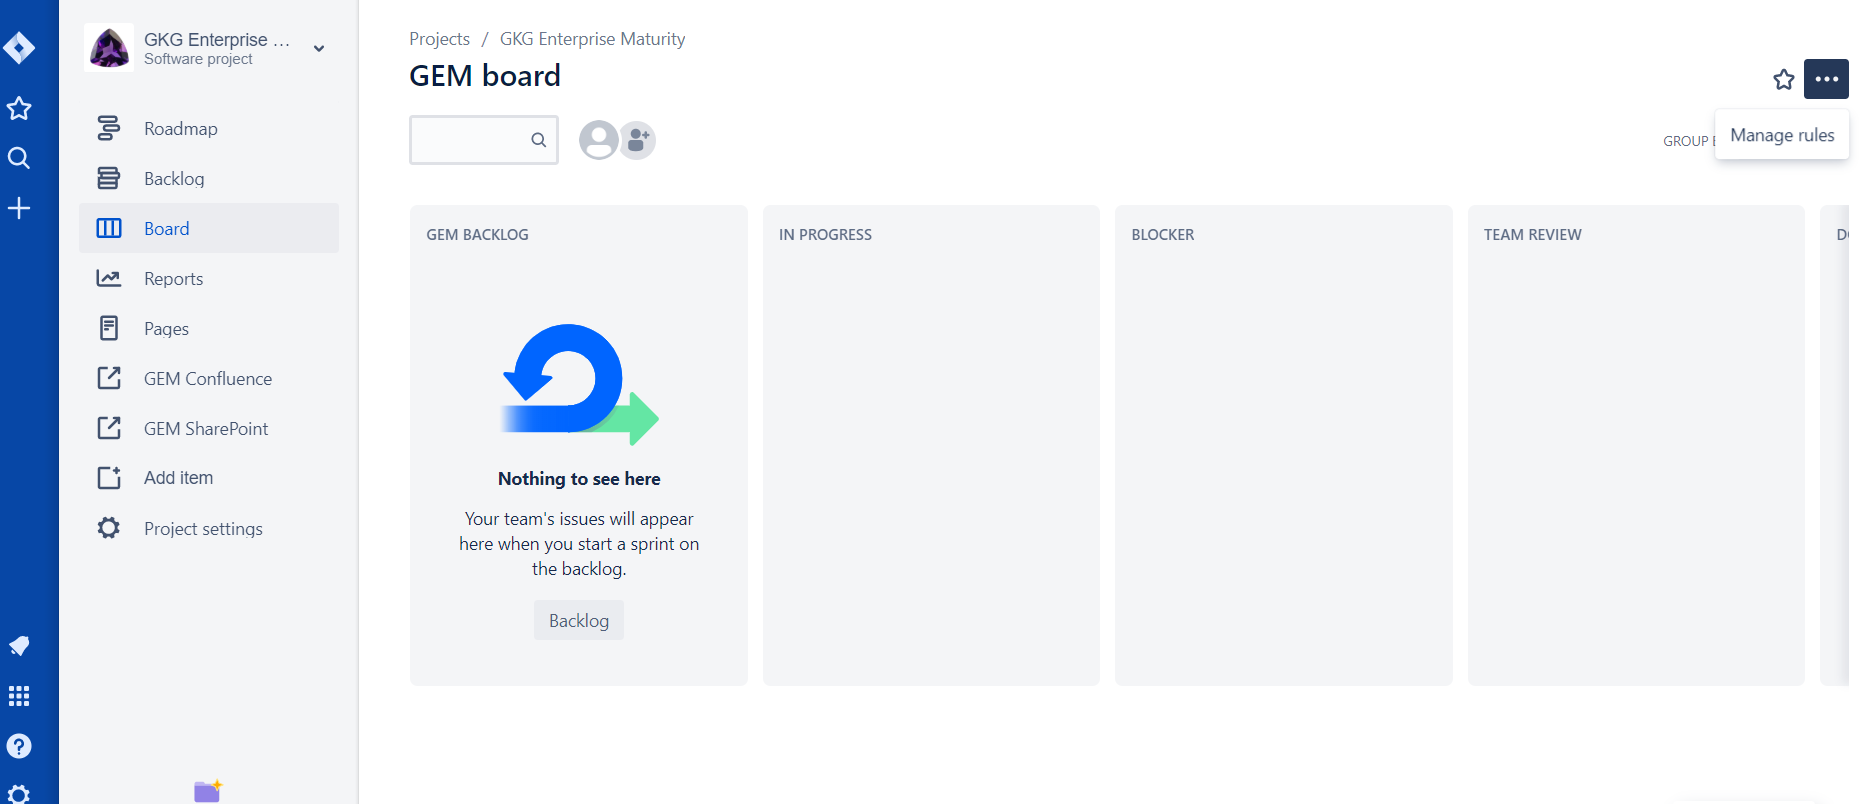Filter by the user avatar
1868x804 pixels.
pyautogui.click(x=599, y=140)
